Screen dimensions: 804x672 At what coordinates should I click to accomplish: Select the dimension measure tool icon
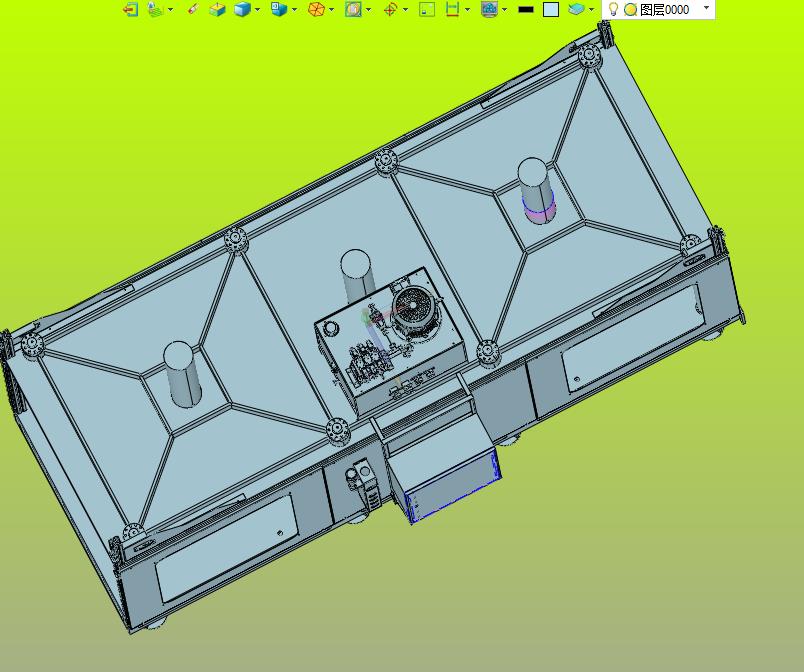(x=452, y=9)
